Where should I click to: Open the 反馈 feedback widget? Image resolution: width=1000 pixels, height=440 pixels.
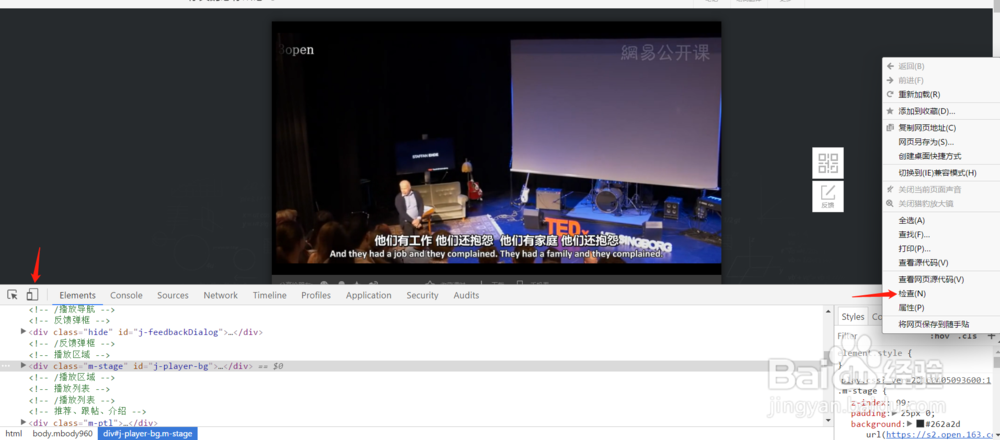pyautogui.click(x=828, y=196)
